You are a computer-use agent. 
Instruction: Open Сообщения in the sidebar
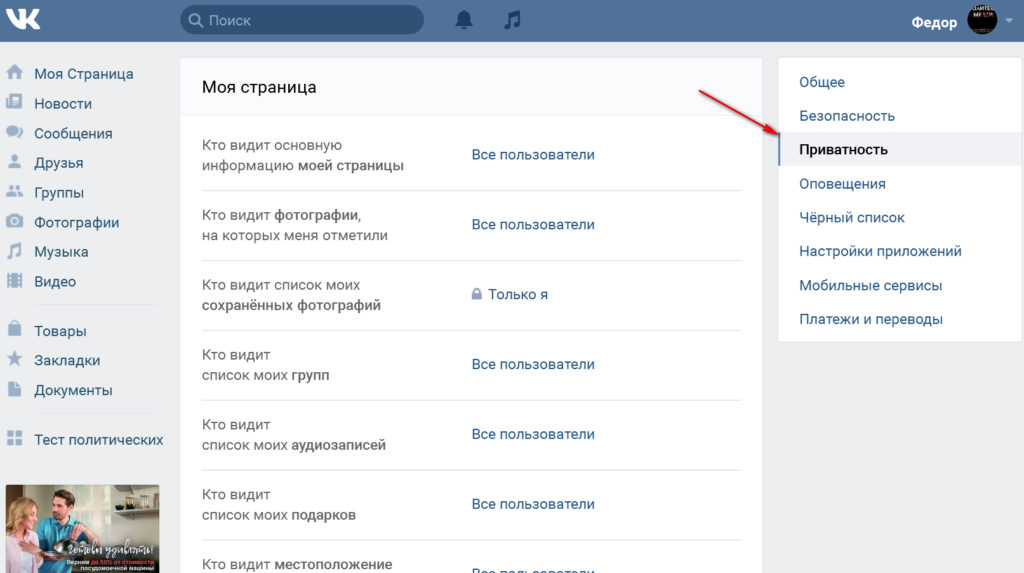[73, 134]
